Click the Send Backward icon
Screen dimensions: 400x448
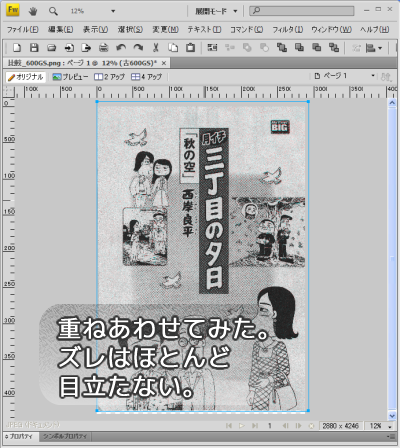click(x=316, y=48)
